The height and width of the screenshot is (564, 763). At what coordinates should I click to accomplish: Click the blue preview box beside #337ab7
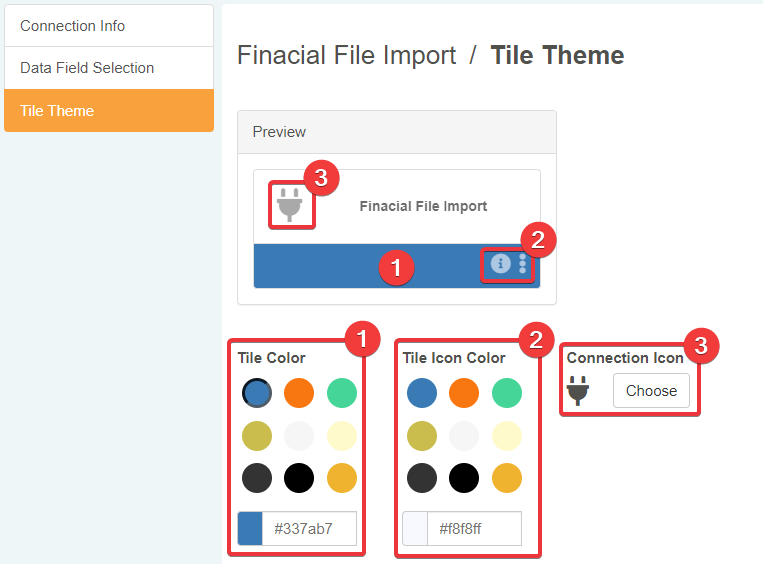pyautogui.click(x=250, y=528)
